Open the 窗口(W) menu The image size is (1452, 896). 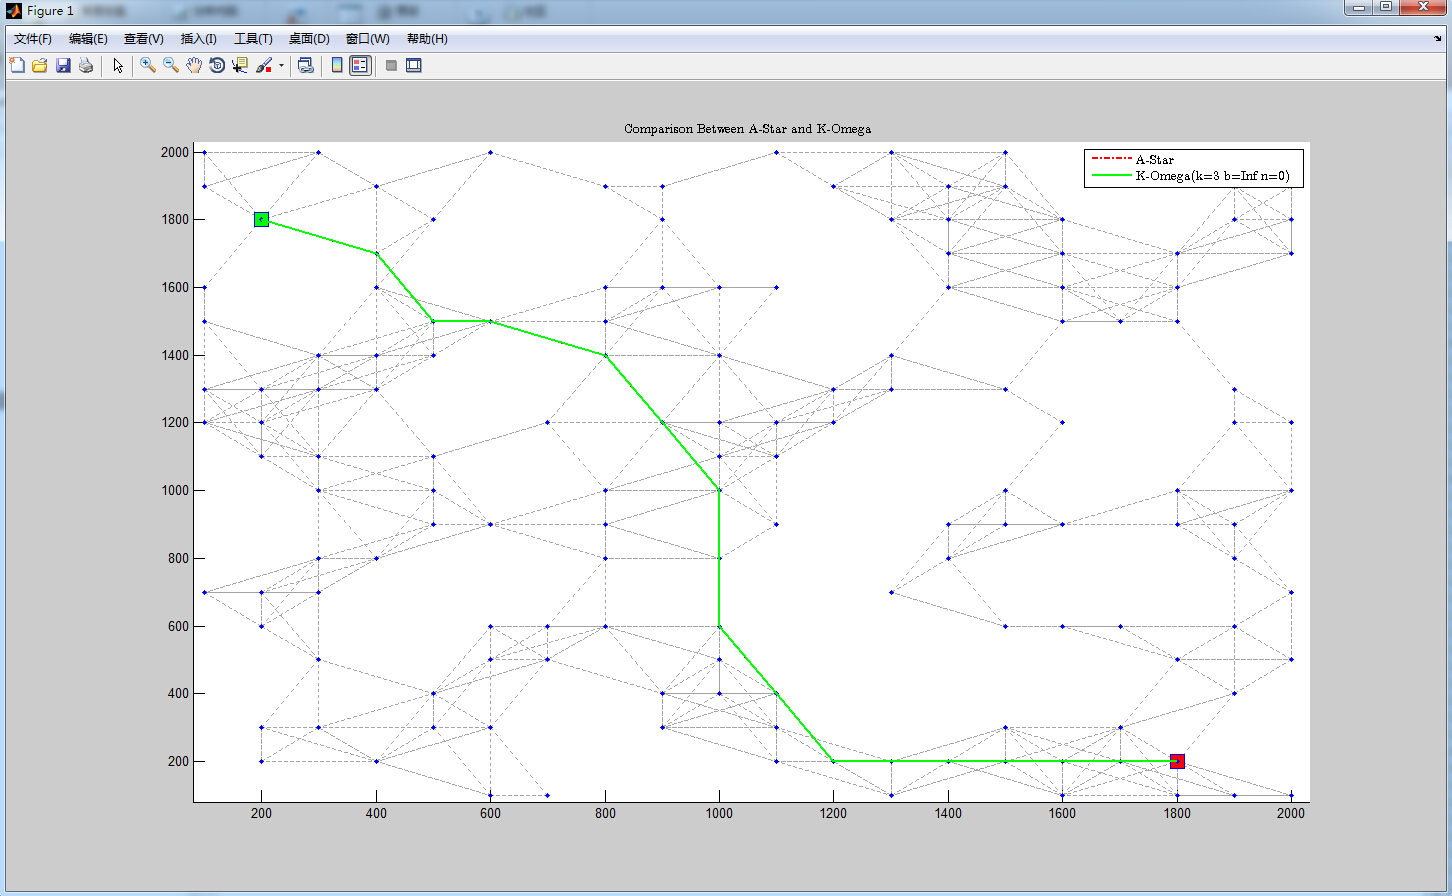(x=367, y=39)
